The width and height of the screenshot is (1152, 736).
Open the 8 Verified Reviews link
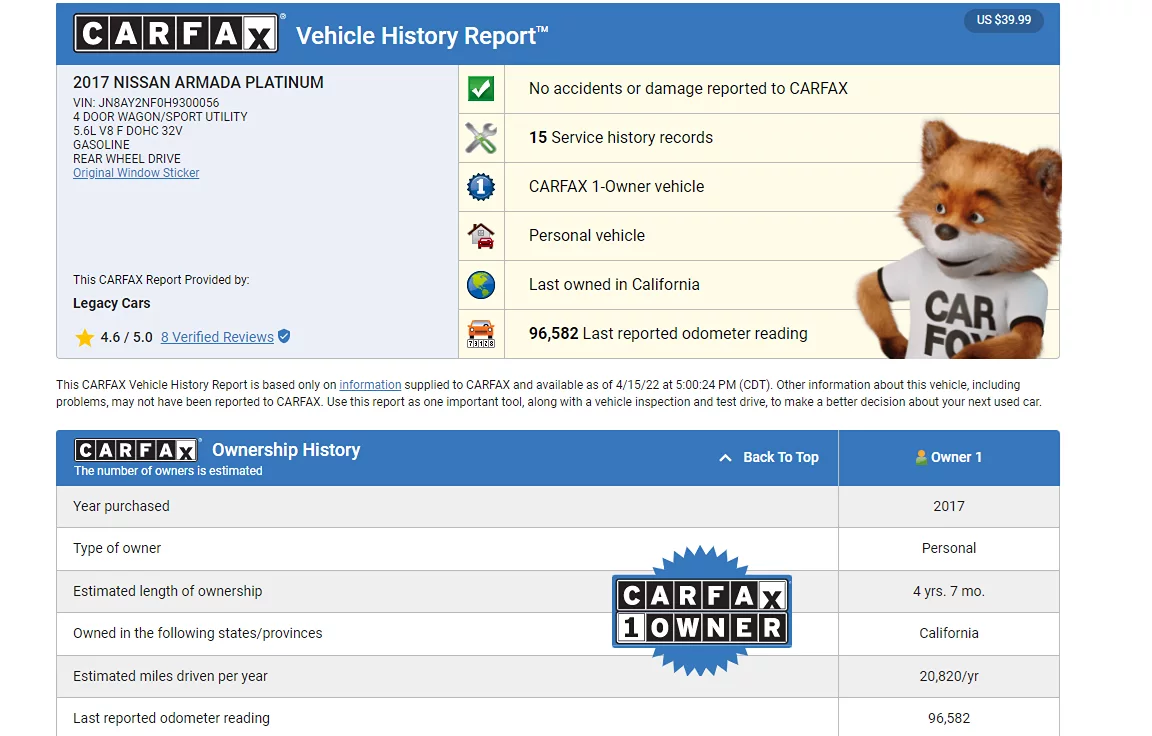click(x=217, y=338)
